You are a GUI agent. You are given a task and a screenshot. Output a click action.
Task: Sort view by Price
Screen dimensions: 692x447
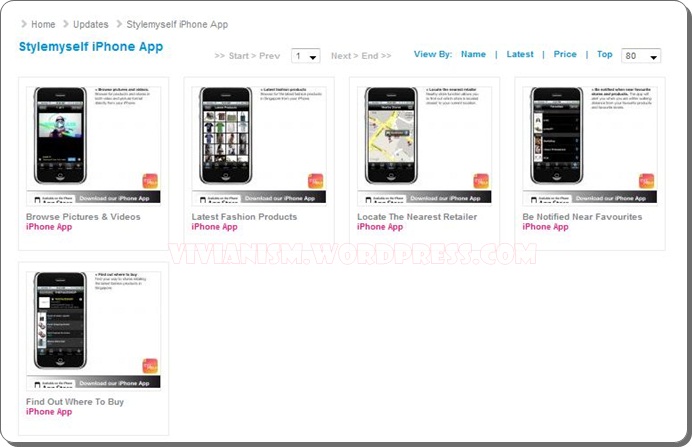coord(565,54)
